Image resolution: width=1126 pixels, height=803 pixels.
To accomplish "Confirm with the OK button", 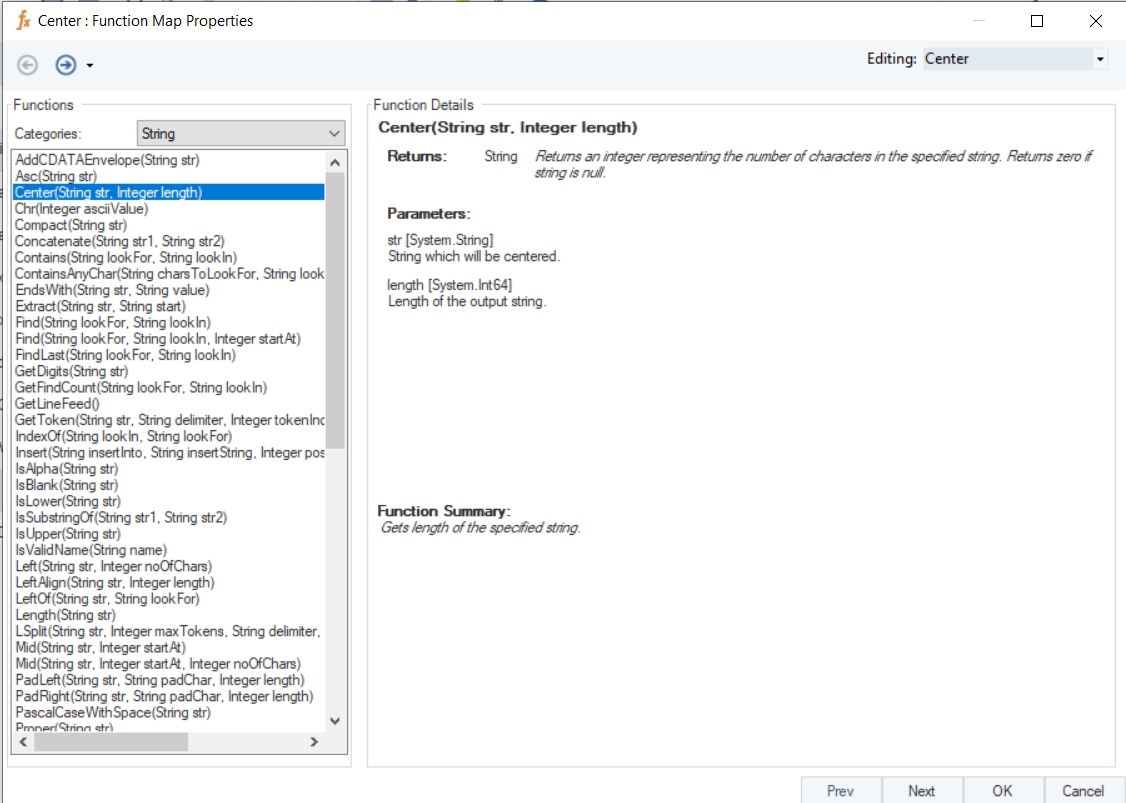I will [1002, 790].
